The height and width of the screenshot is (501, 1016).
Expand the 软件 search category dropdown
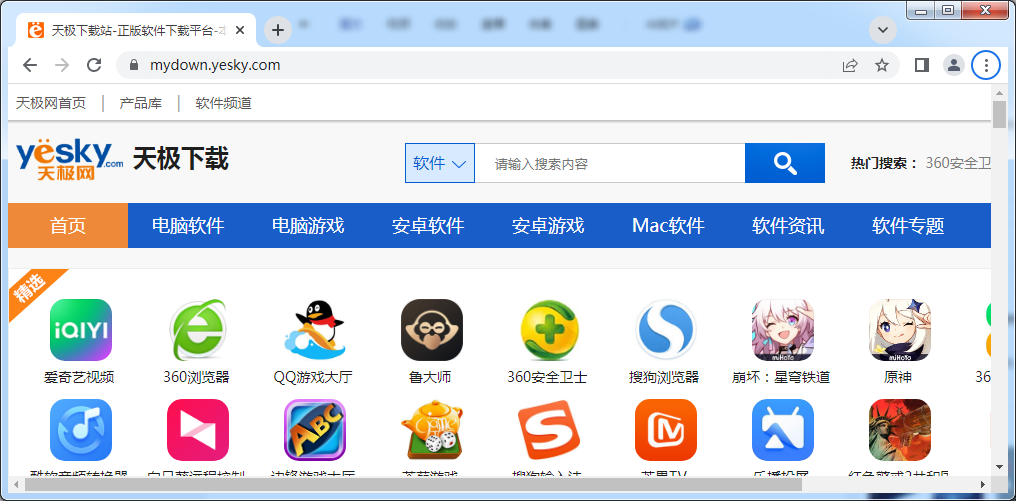pyautogui.click(x=440, y=163)
